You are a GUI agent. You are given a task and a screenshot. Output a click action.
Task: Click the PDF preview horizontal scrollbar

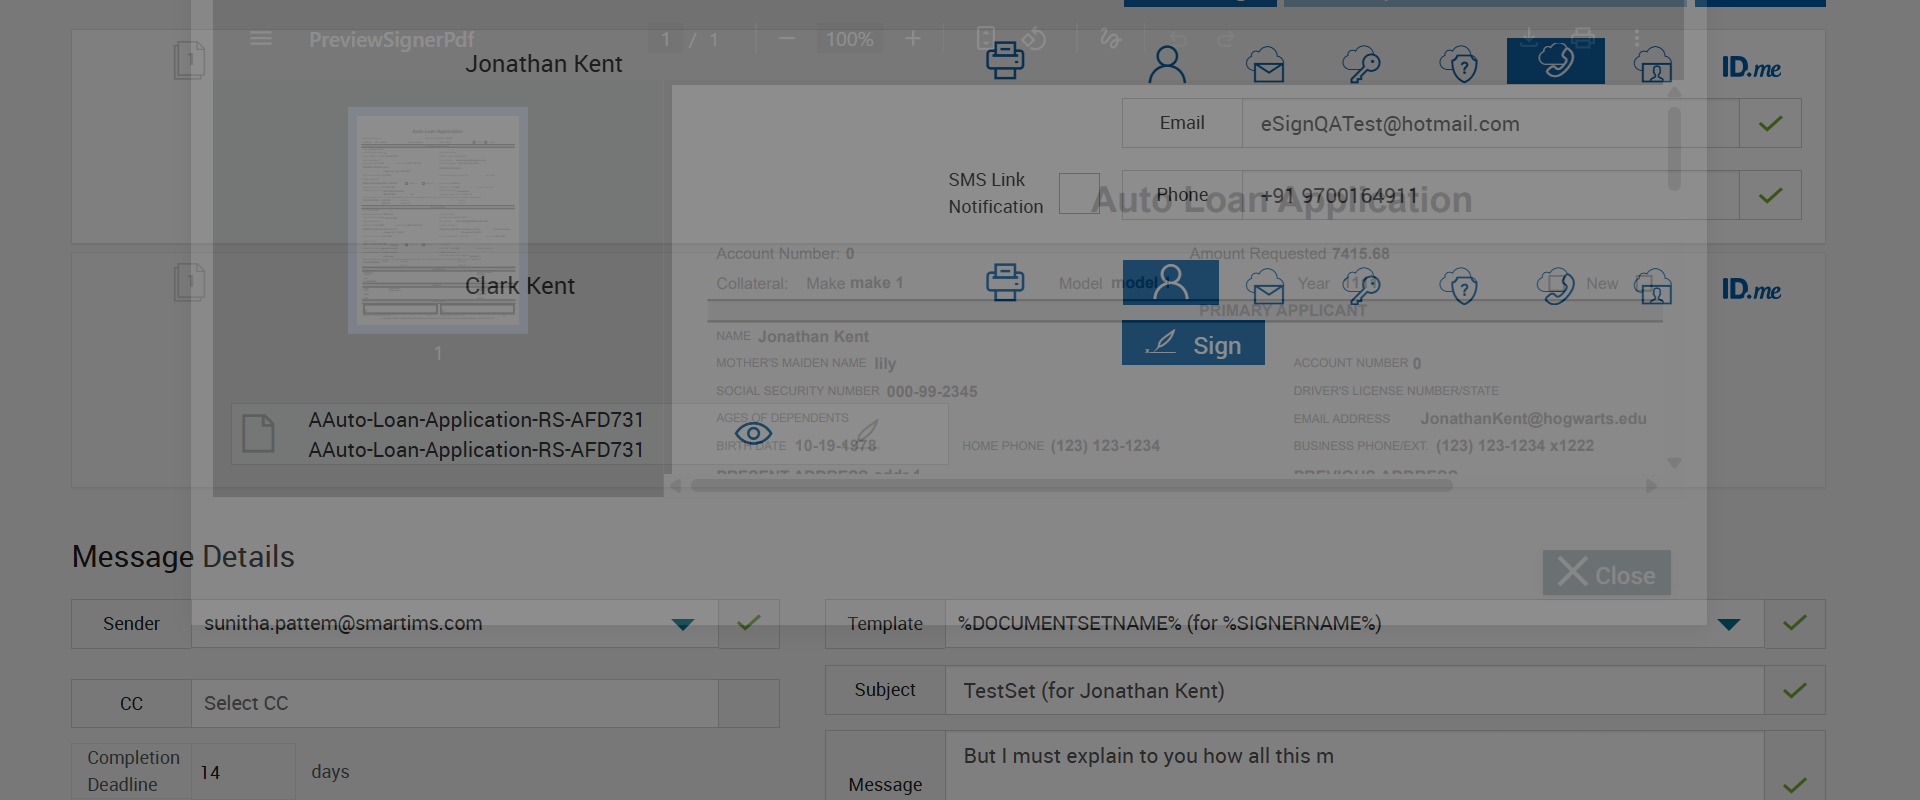pyautogui.click(x=1072, y=486)
